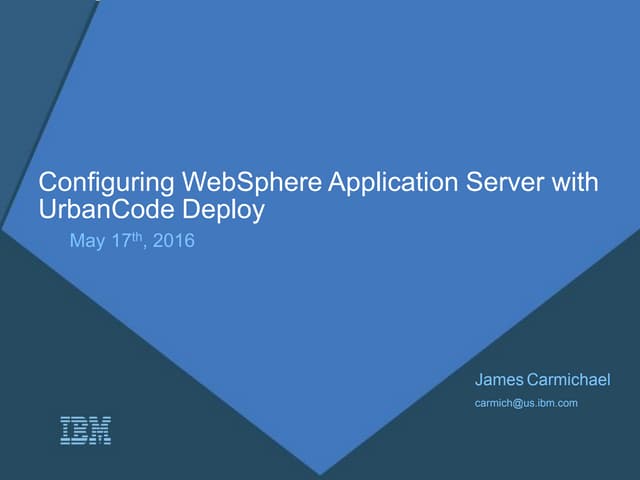Click the bottom tip of the blue pentagon

322,470
